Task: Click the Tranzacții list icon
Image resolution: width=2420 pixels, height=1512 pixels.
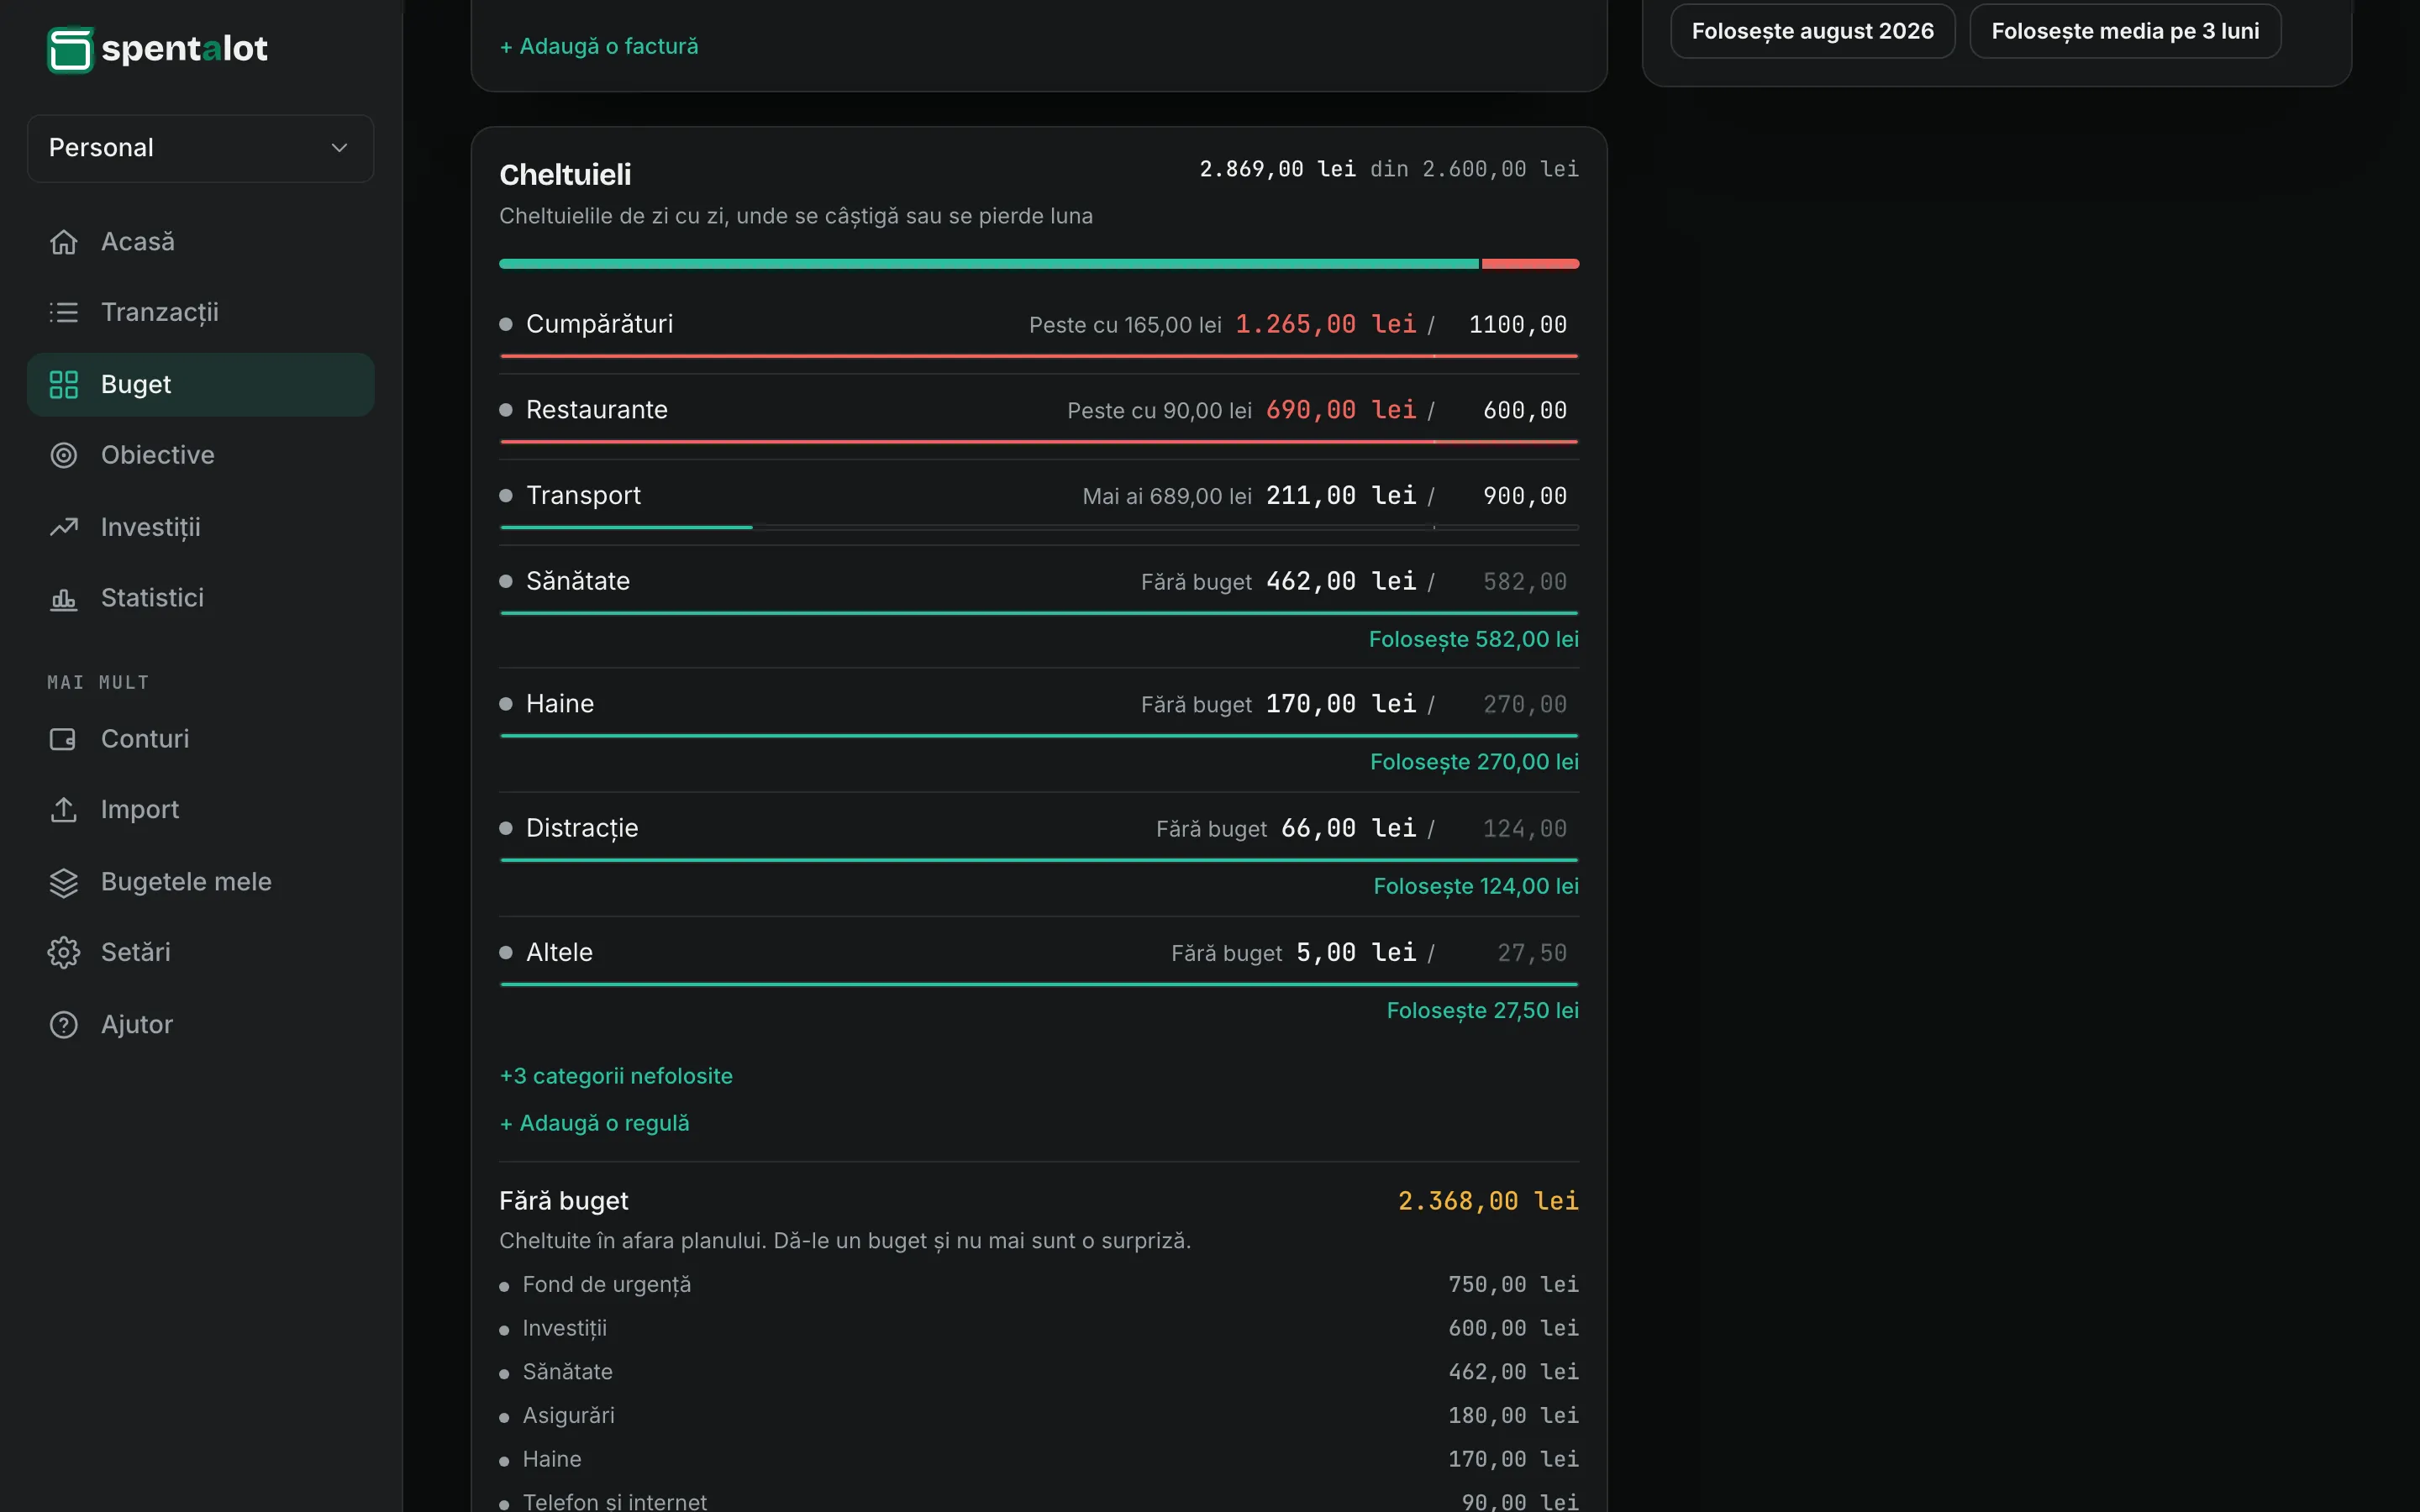Action: point(64,312)
